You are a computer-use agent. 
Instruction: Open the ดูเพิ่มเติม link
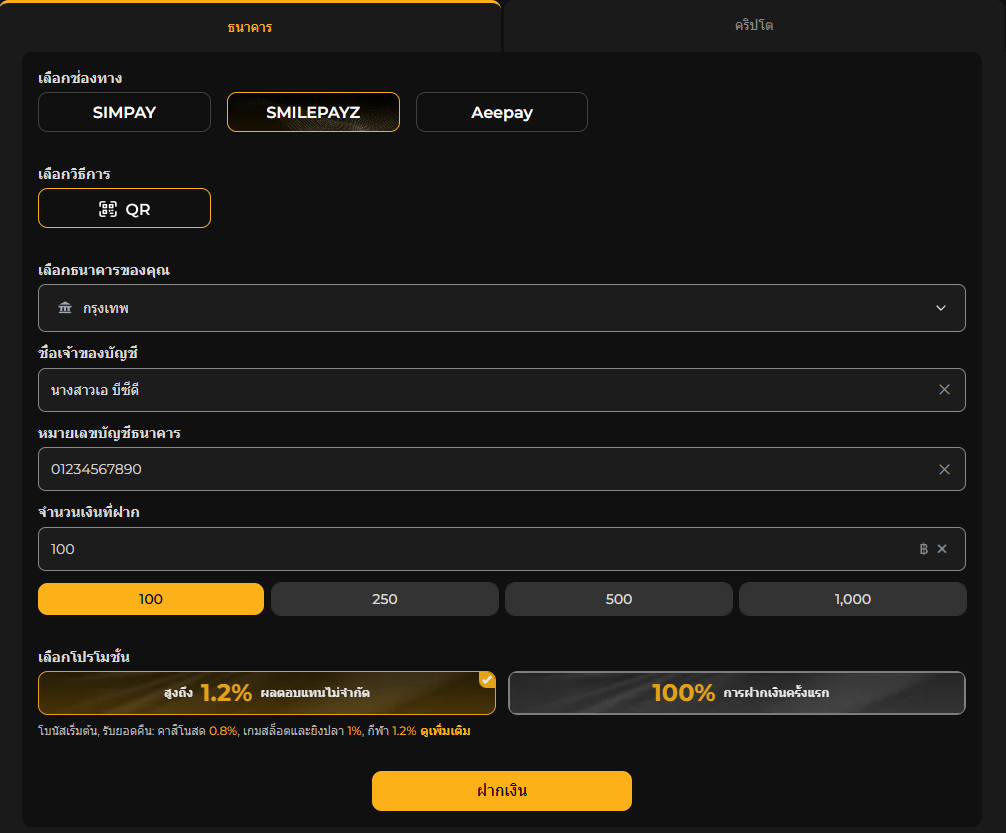445,732
